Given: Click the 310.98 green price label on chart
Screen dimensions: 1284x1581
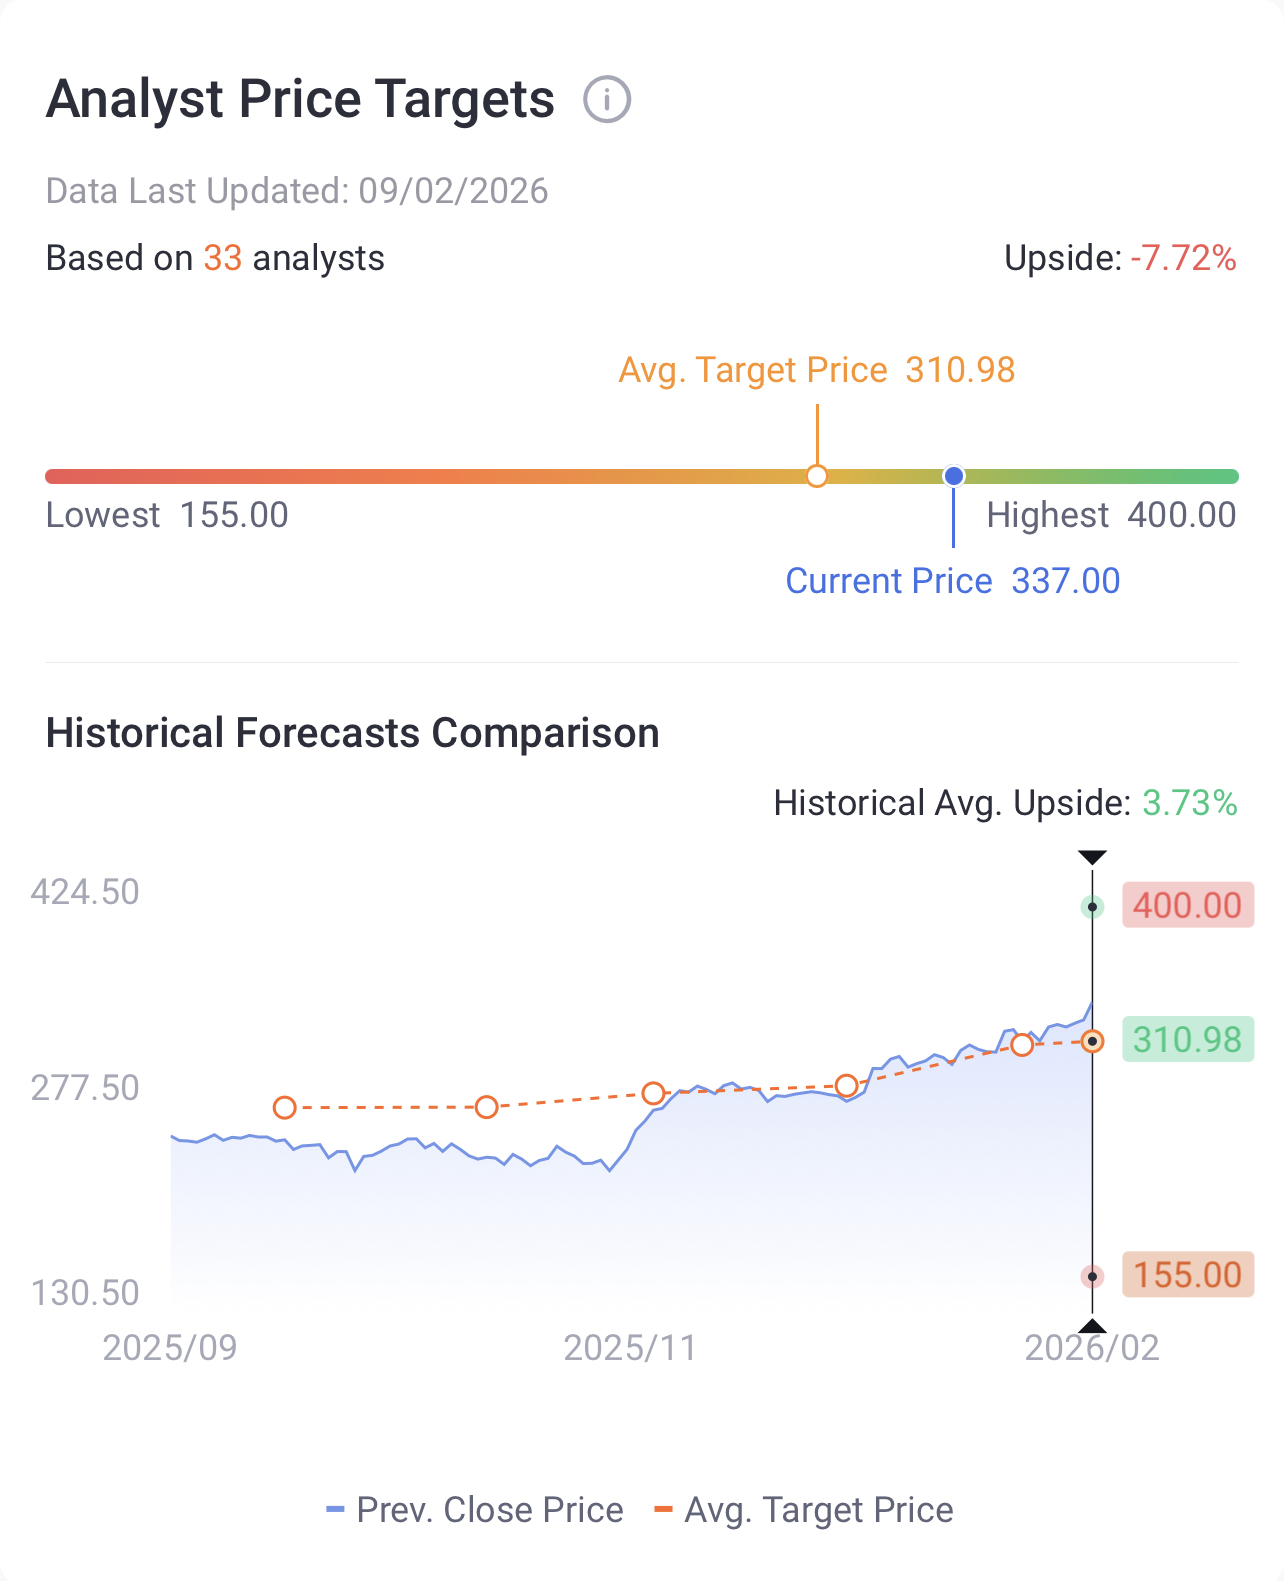Looking at the screenshot, I should click(1187, 1040).
